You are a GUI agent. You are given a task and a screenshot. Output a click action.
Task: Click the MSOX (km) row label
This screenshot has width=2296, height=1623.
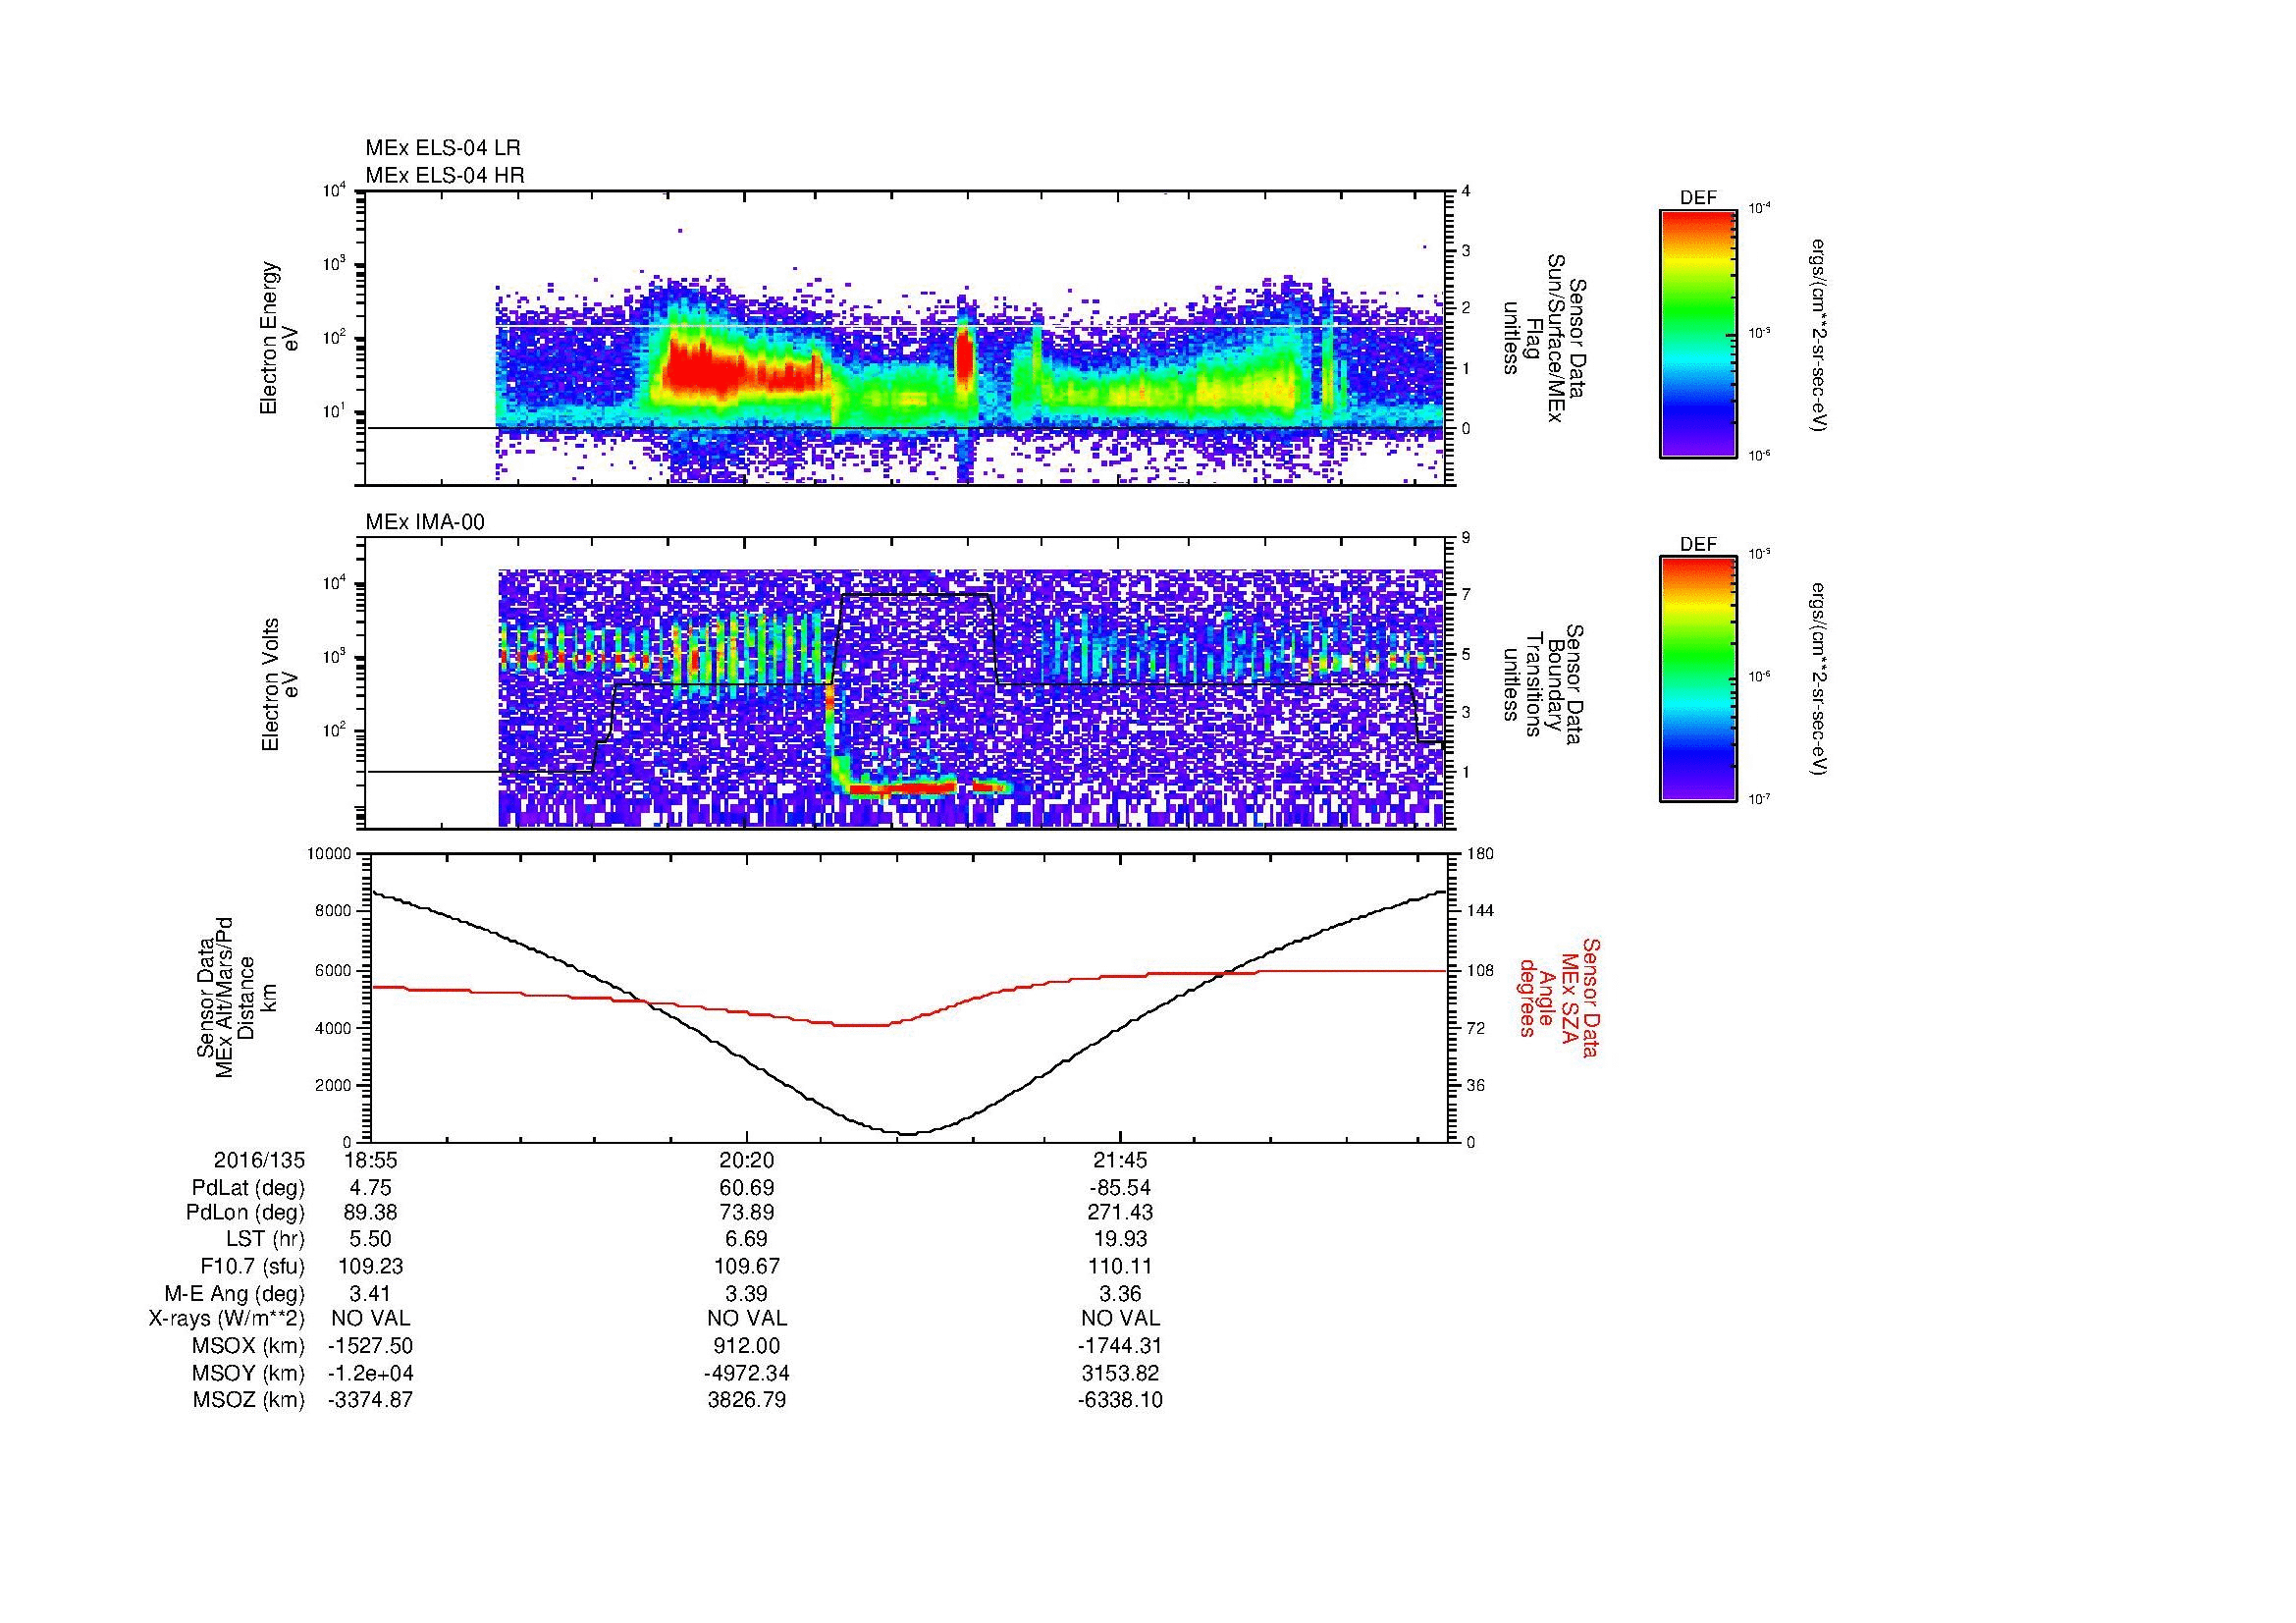coord(248,1346)
